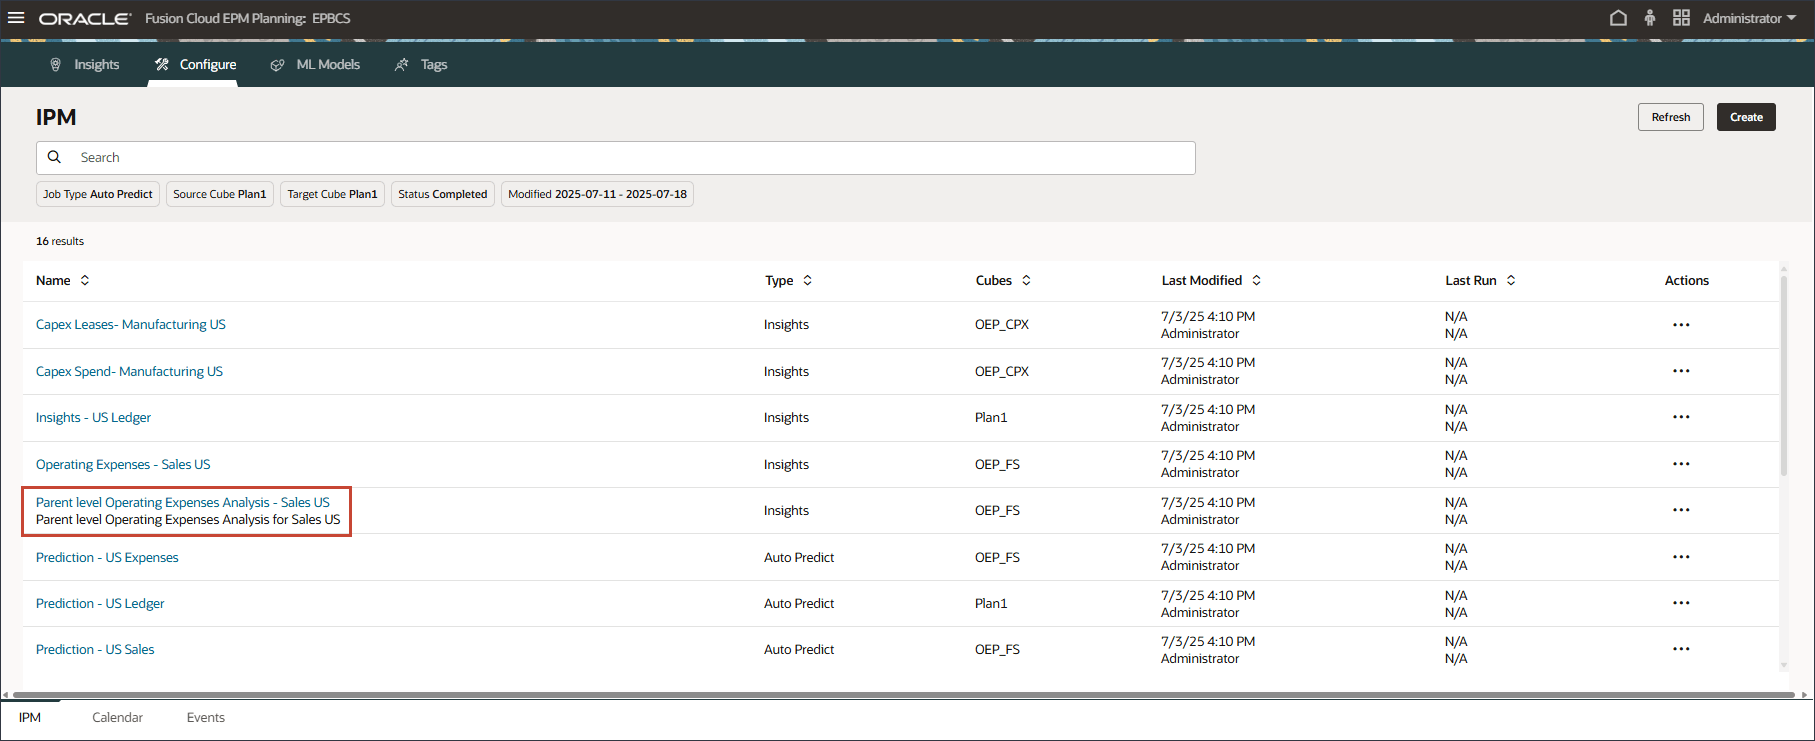The width and height of the screenshot is (1815, 741).
Task: Open actions menu for Prediction - US Expenses
Action: pos(1681,557)
